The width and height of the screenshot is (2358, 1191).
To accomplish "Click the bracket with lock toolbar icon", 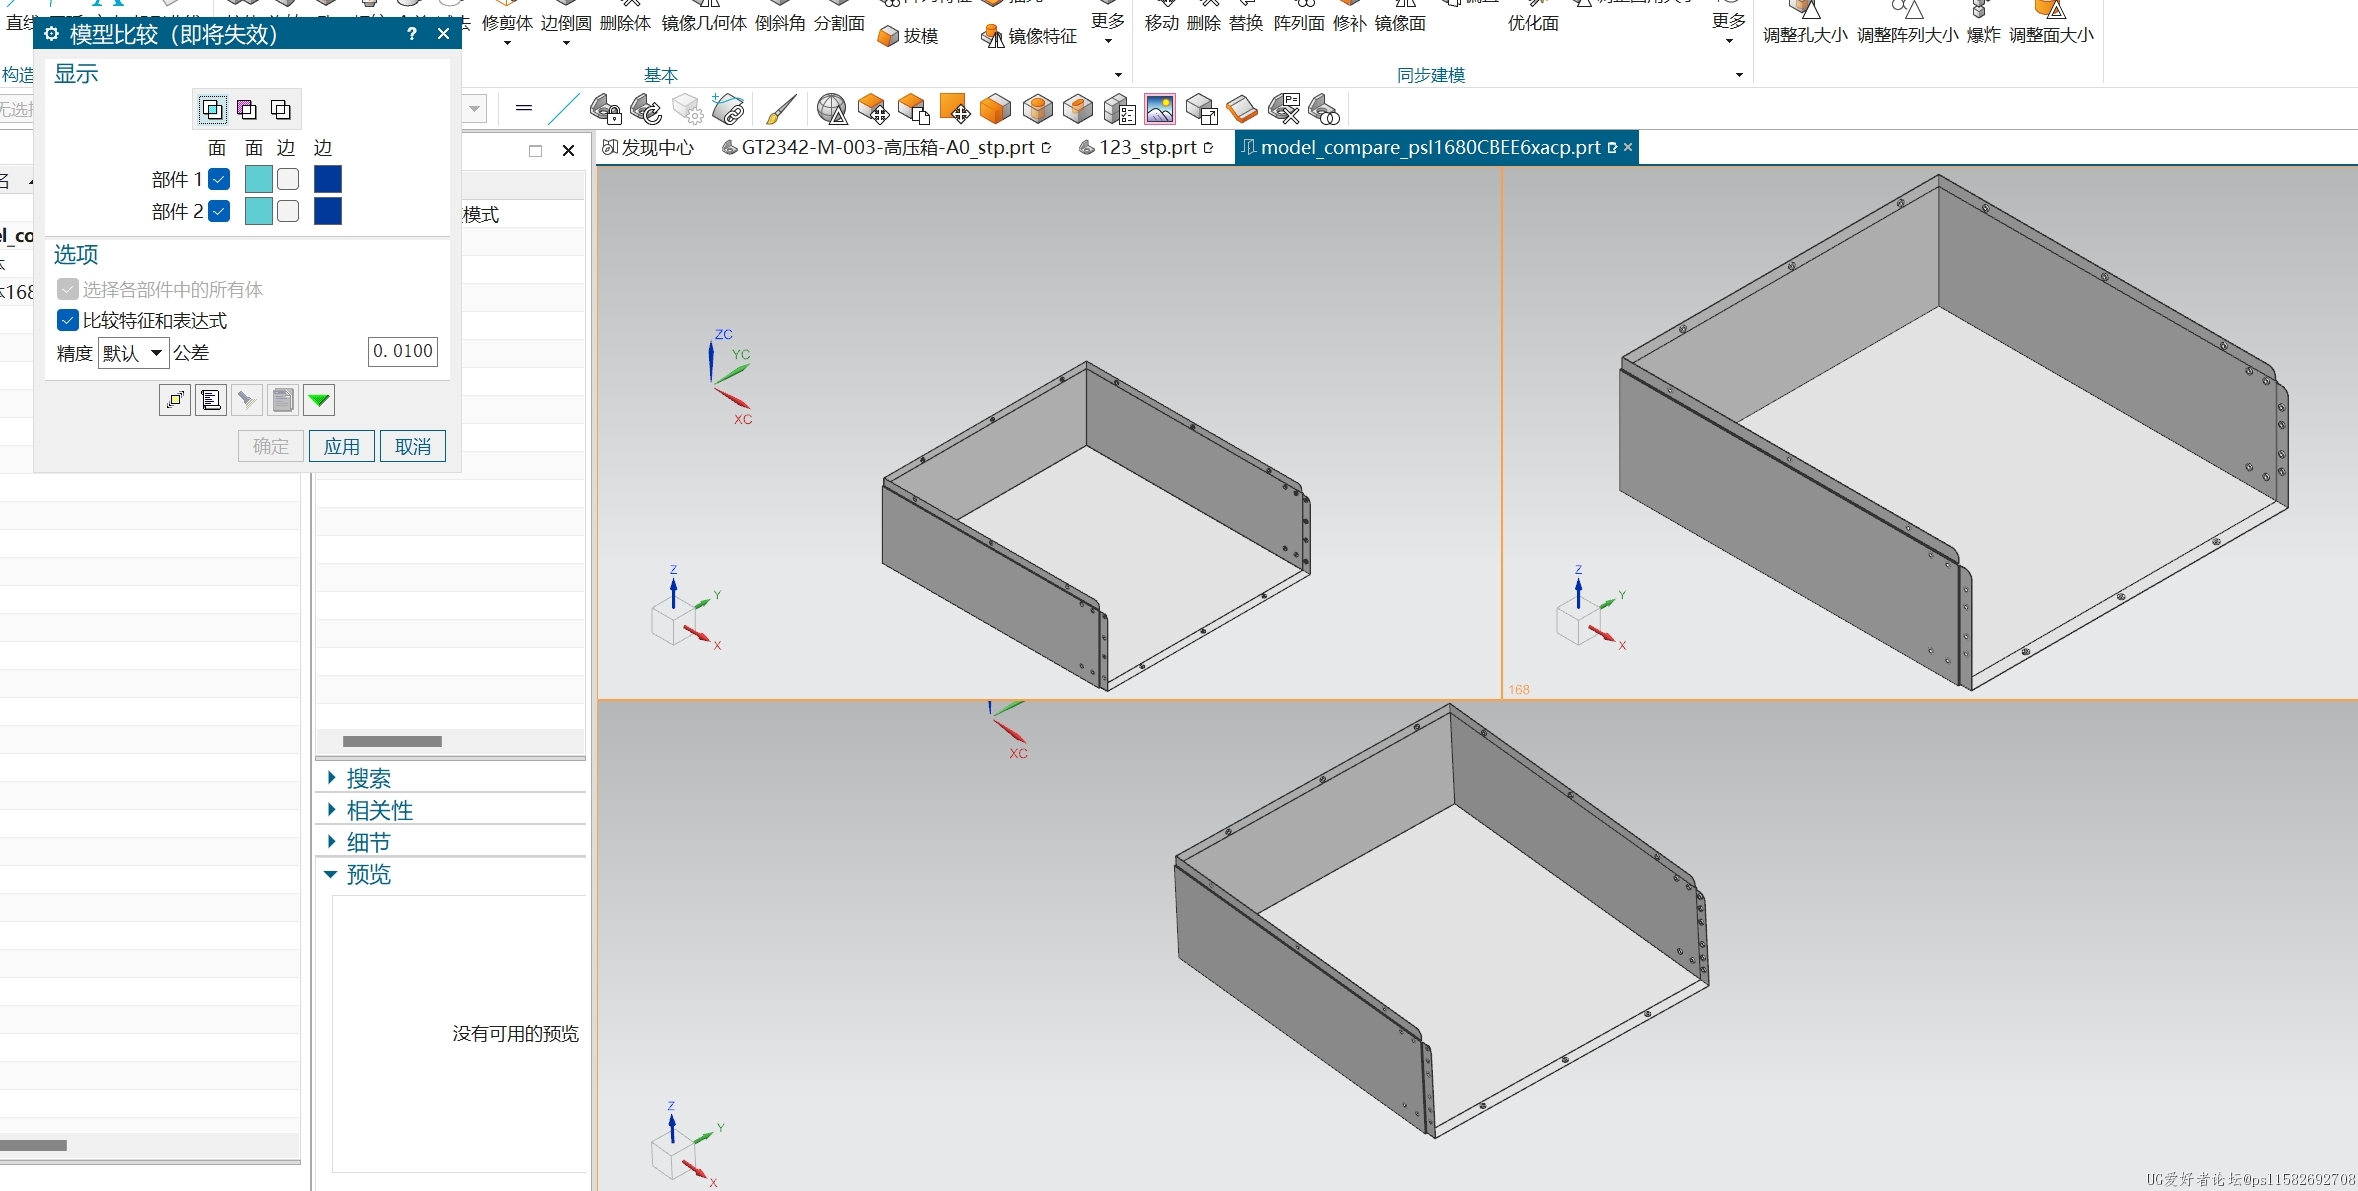I will (x=606, y=108).
